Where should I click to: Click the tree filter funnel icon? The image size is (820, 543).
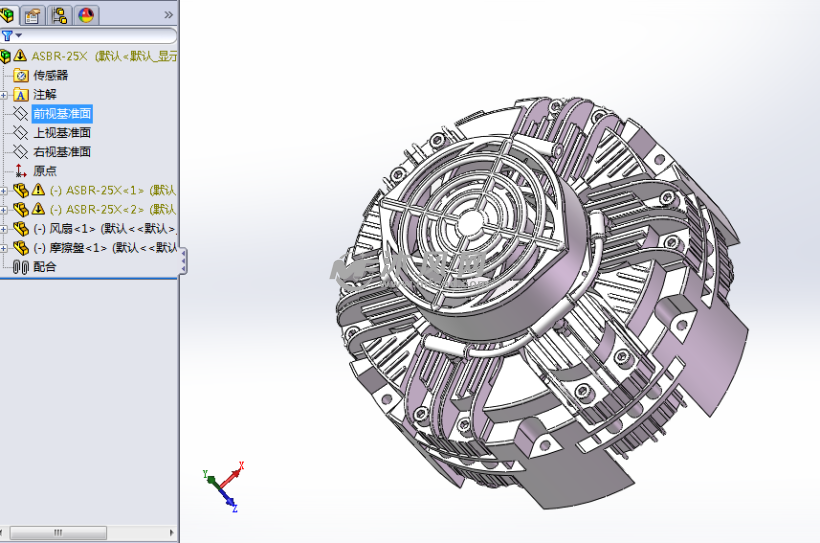[8, 35]
